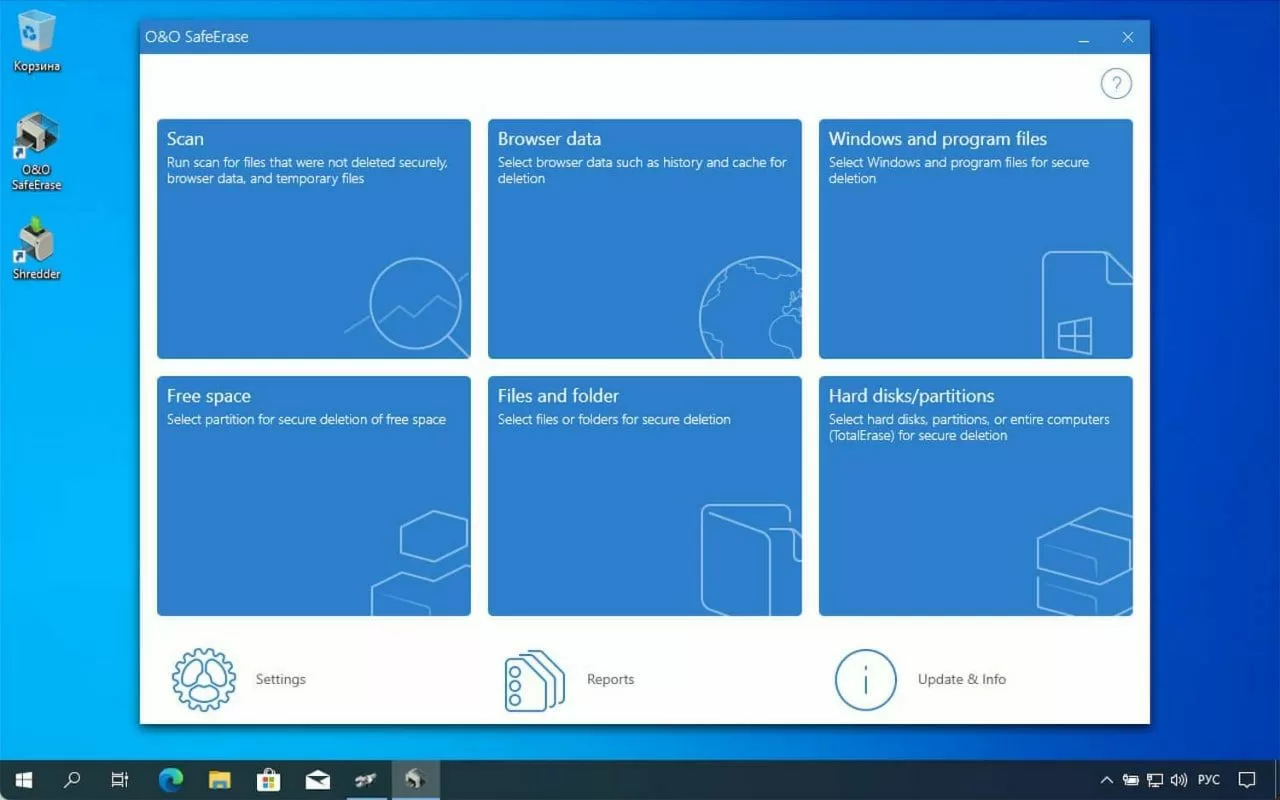
Task: Open the Scan tile
Action: [313, 239]
